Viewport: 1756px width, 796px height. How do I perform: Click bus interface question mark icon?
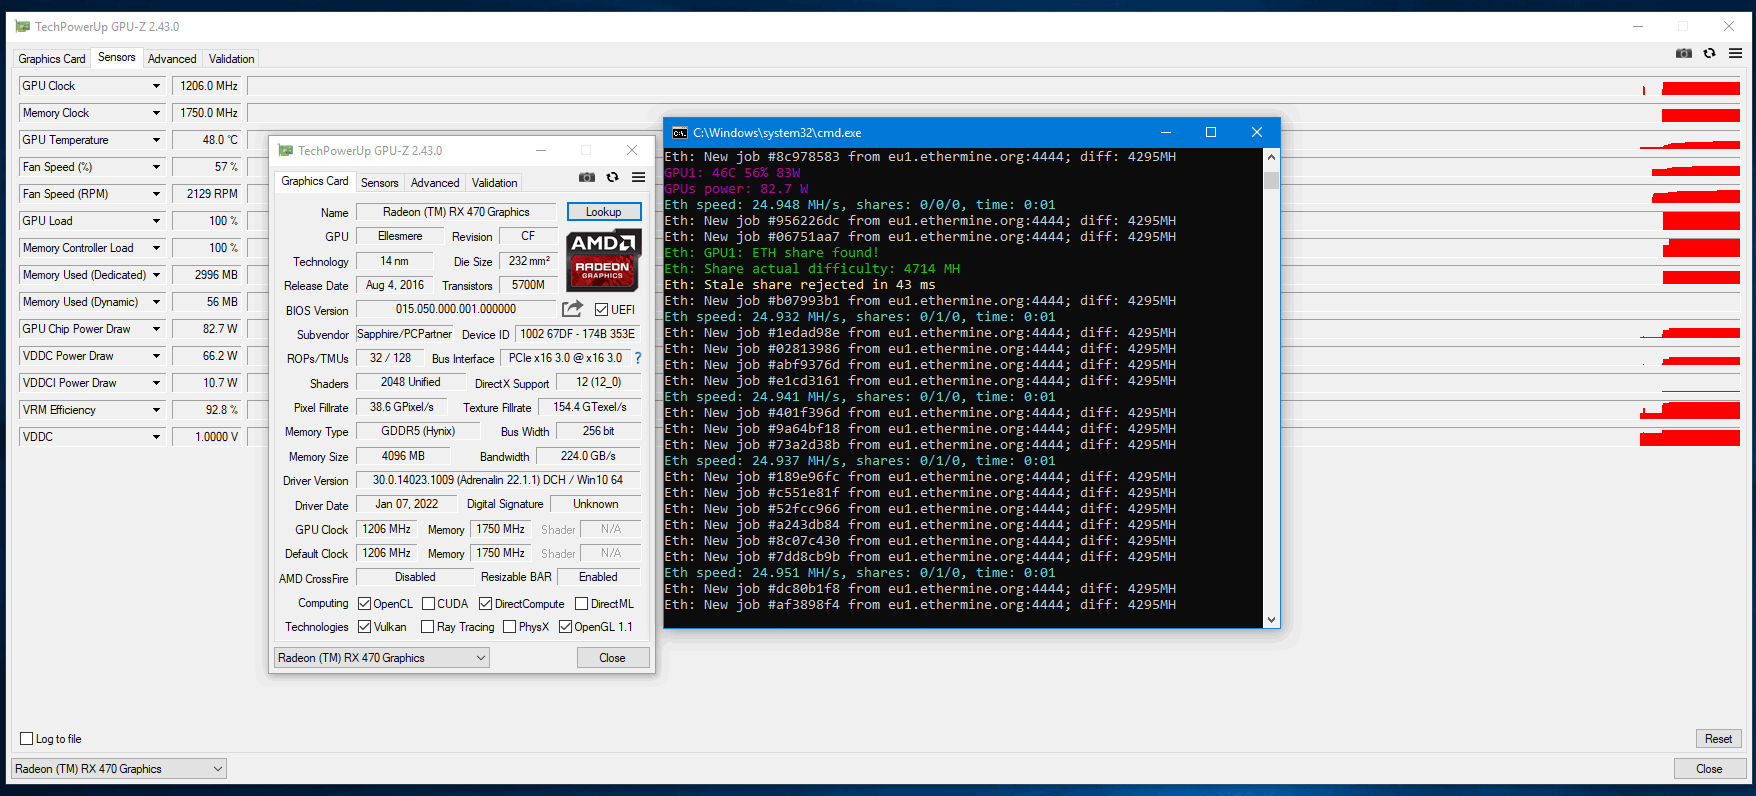coord(637,358)
